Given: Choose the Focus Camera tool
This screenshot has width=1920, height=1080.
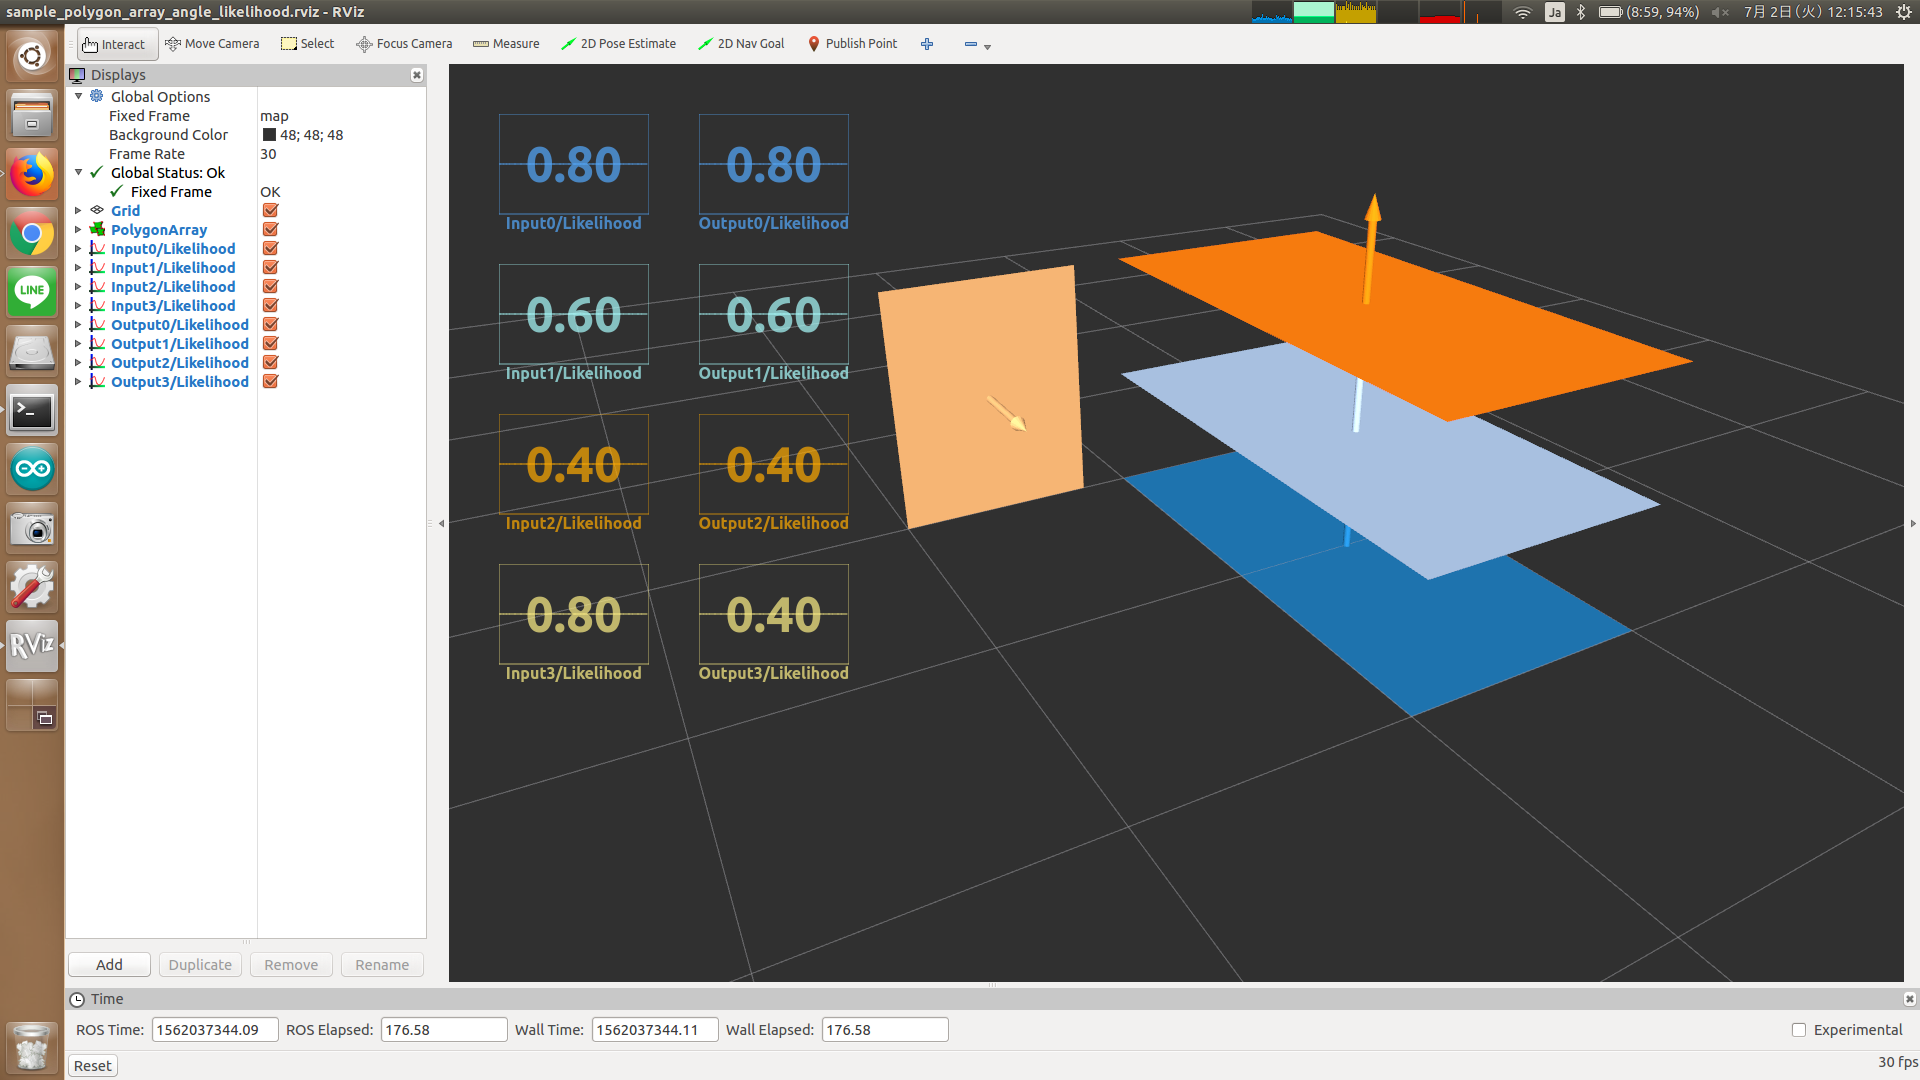Looking at the screenshot, I should tap(404, 44).
